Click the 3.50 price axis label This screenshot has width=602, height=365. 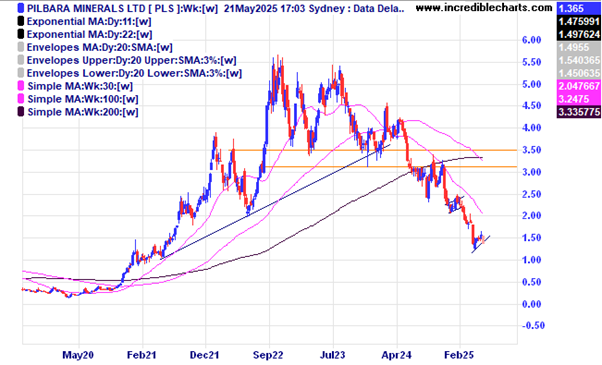tap(531, 150)
